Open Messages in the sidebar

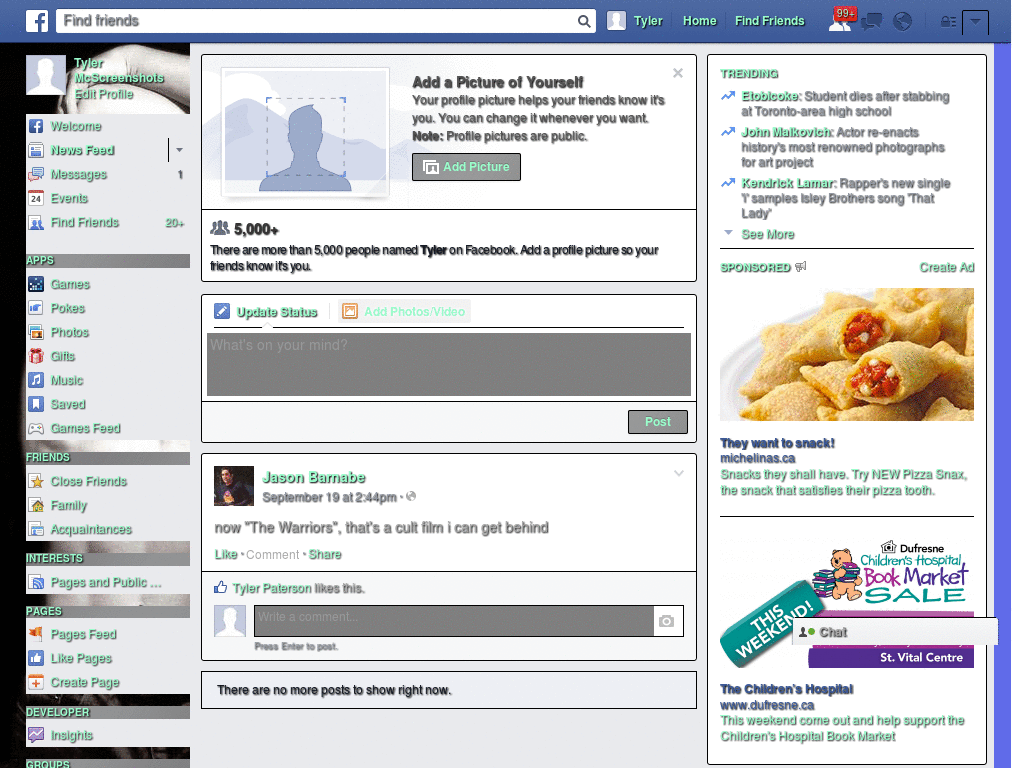(x=78, y=174)
